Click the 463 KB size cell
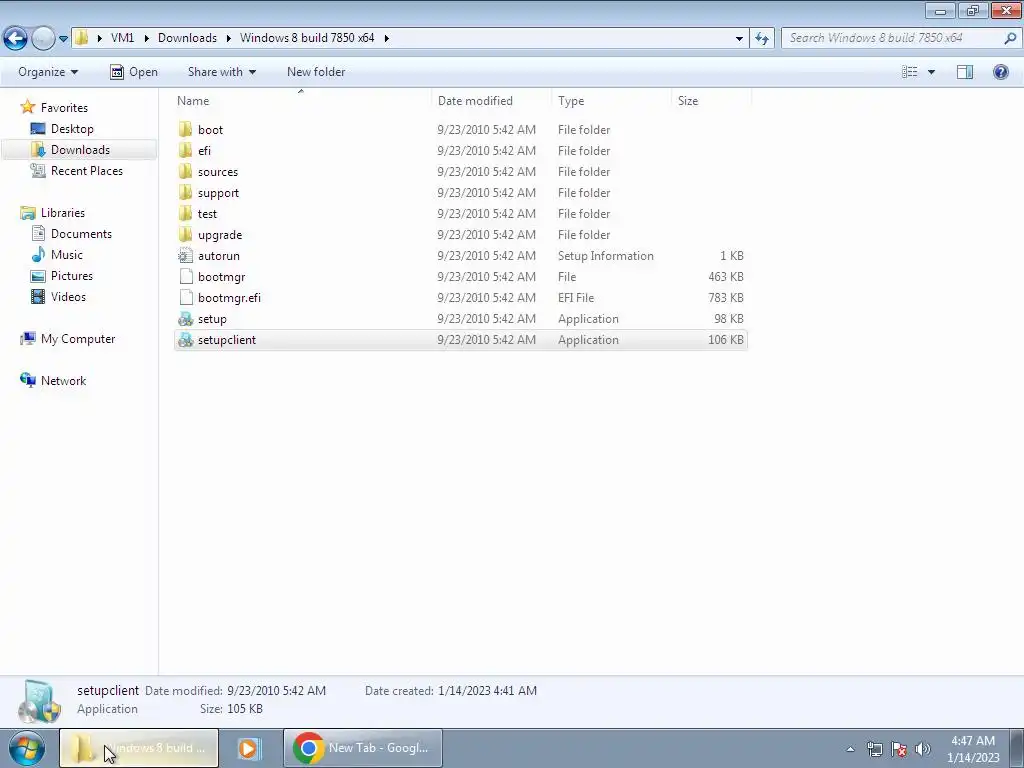 tap(726, 277)
